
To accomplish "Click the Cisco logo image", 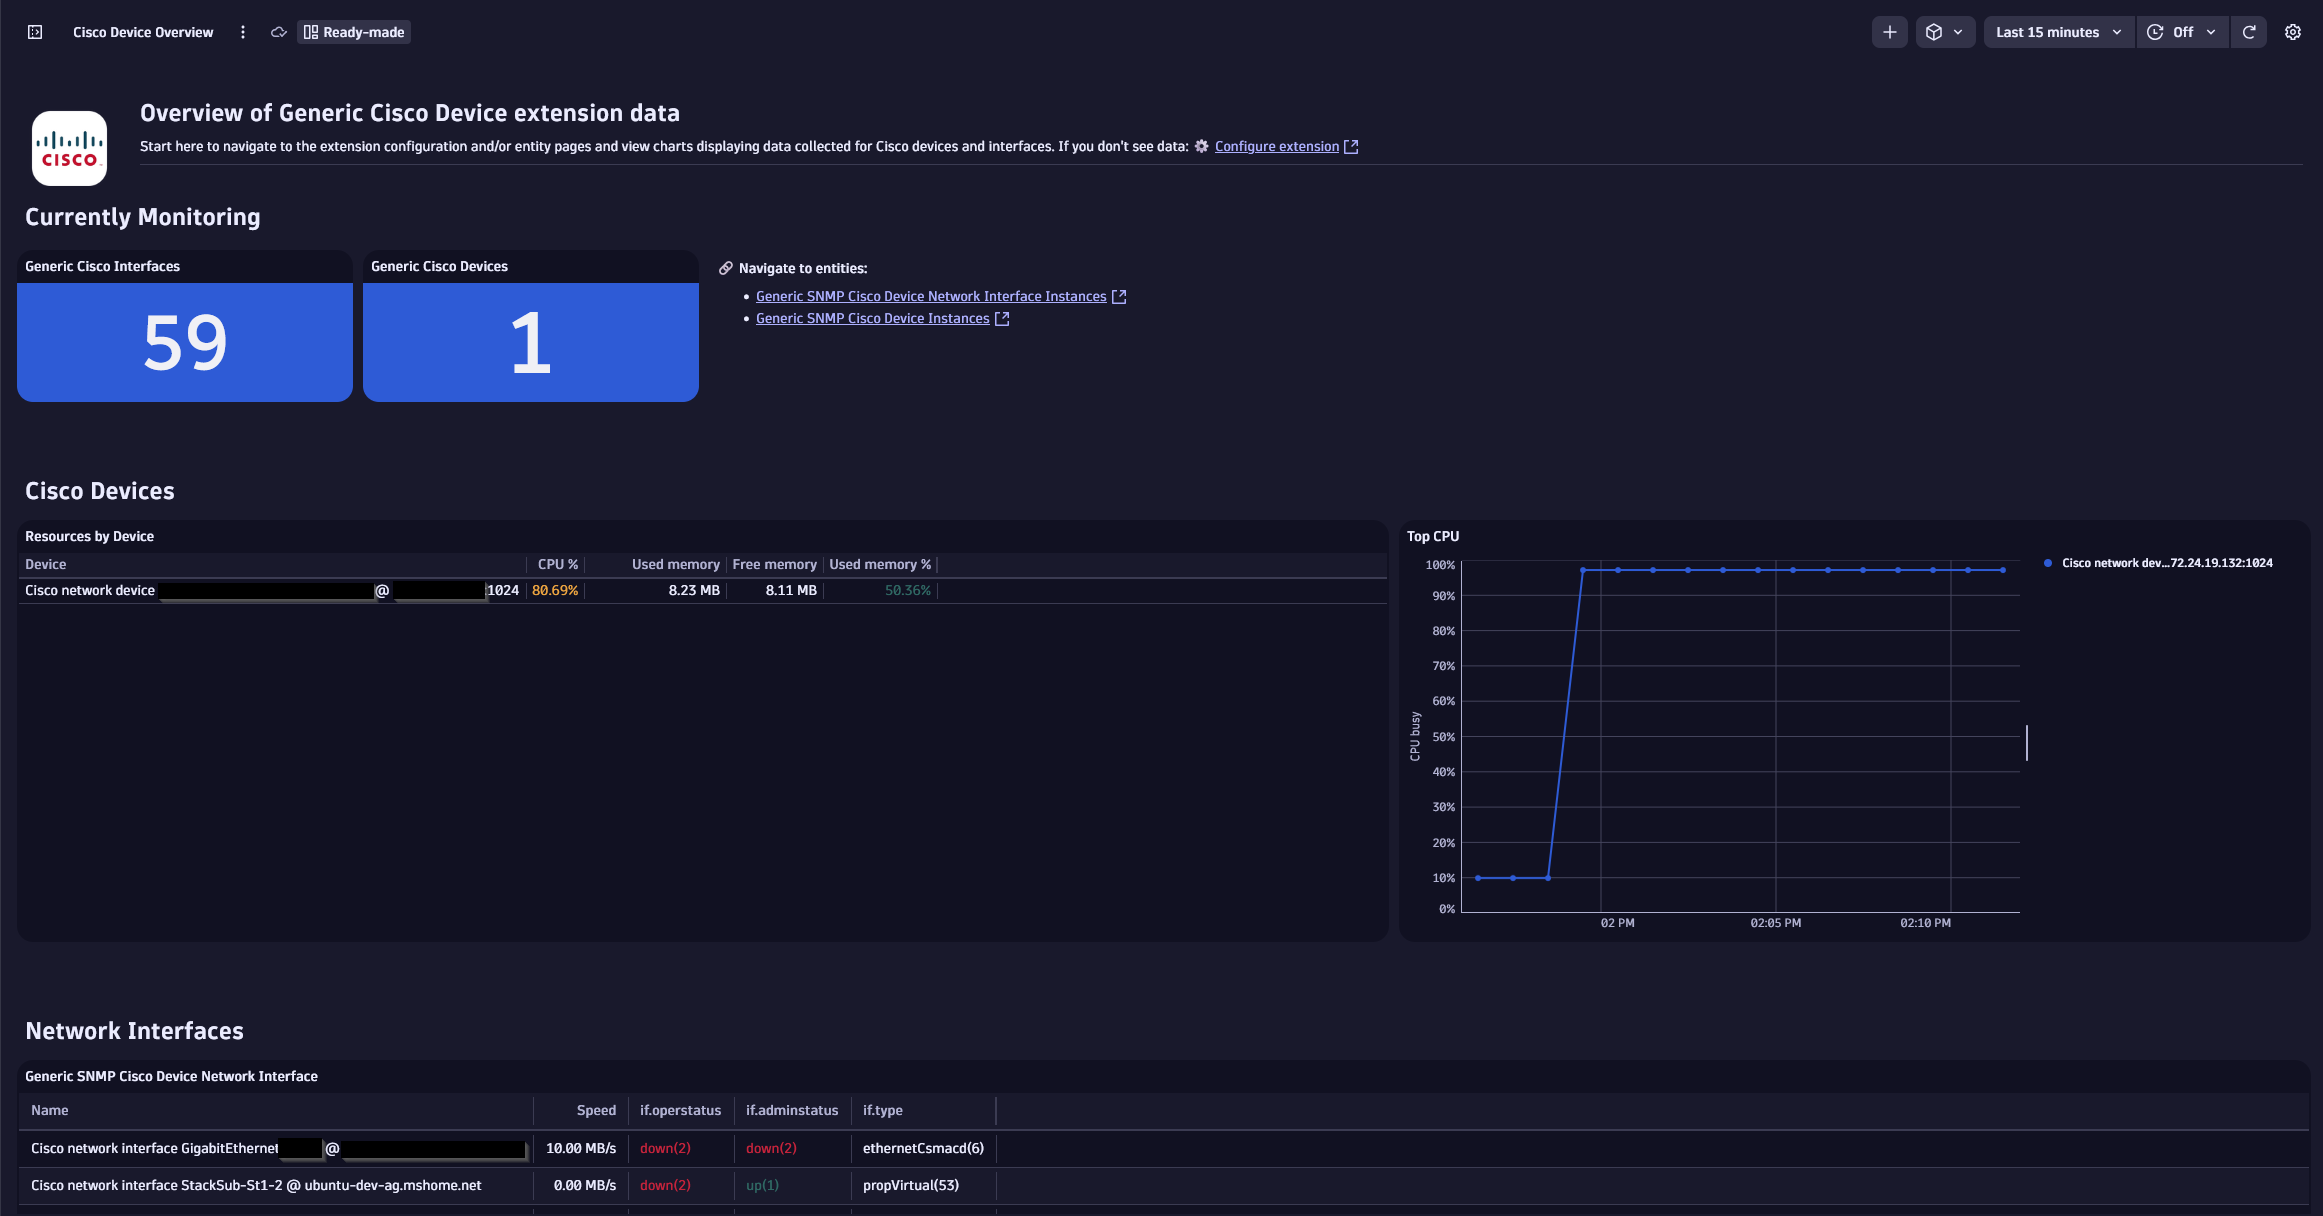I will coord(69,148).
